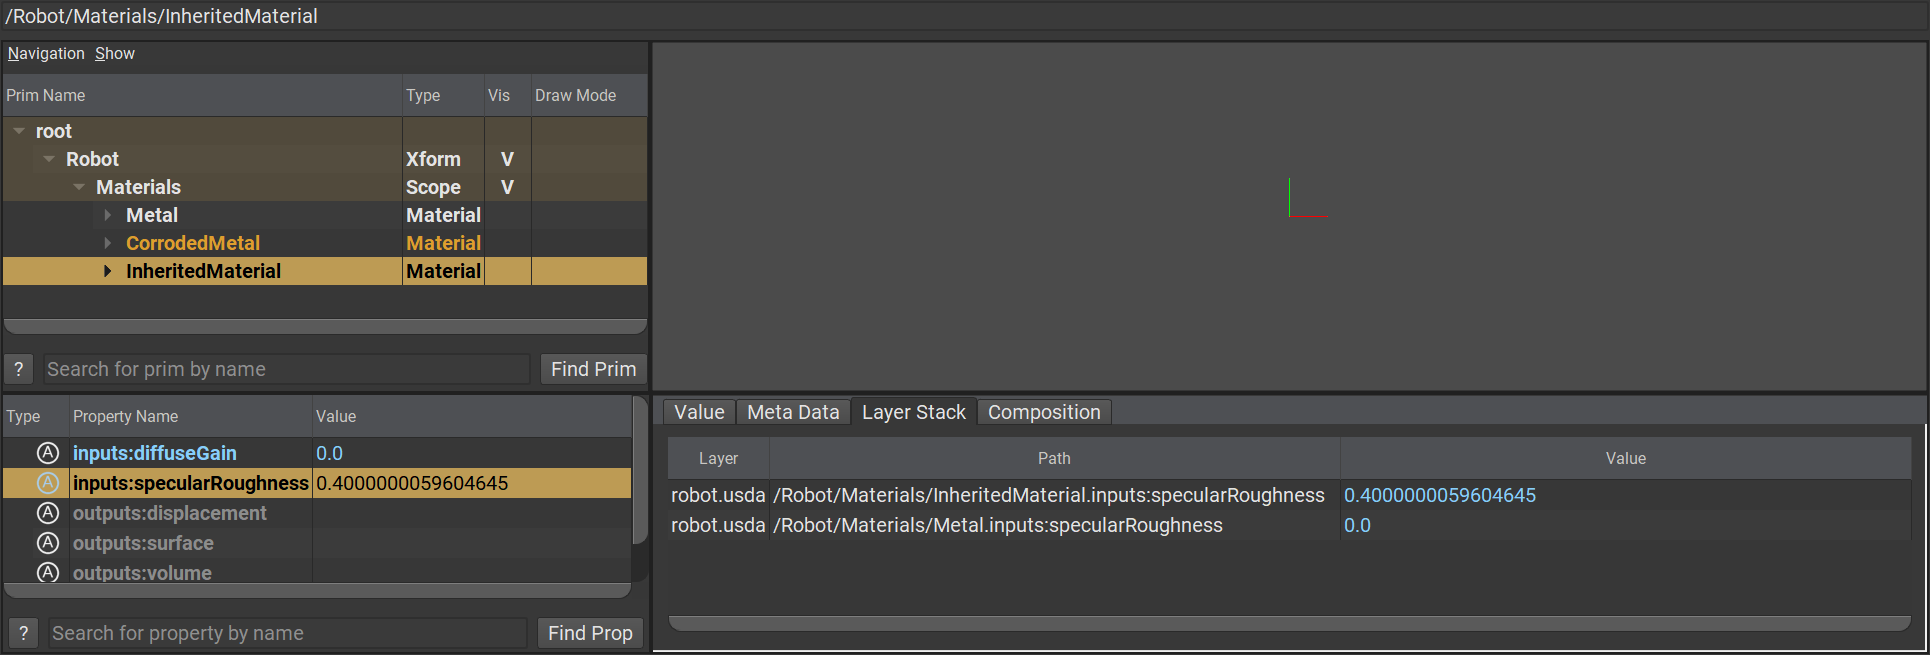Click the attribute icon beside inputs:diffuseGain

[47, 453]
